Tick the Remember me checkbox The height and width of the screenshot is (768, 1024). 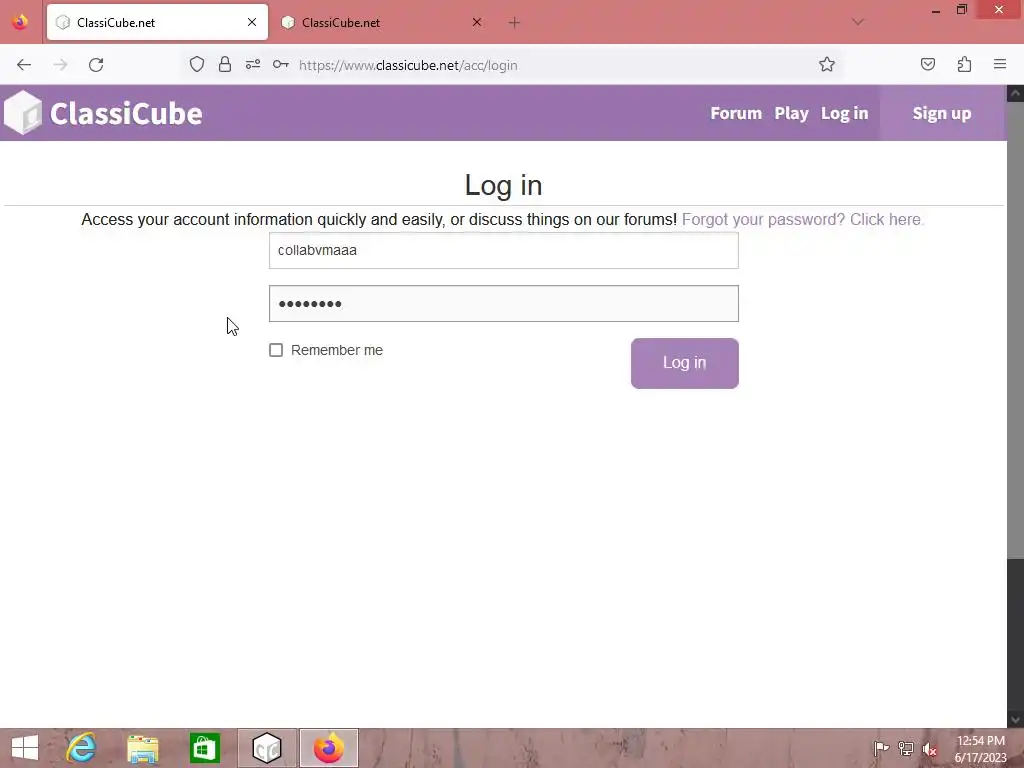tap(276, 350)
